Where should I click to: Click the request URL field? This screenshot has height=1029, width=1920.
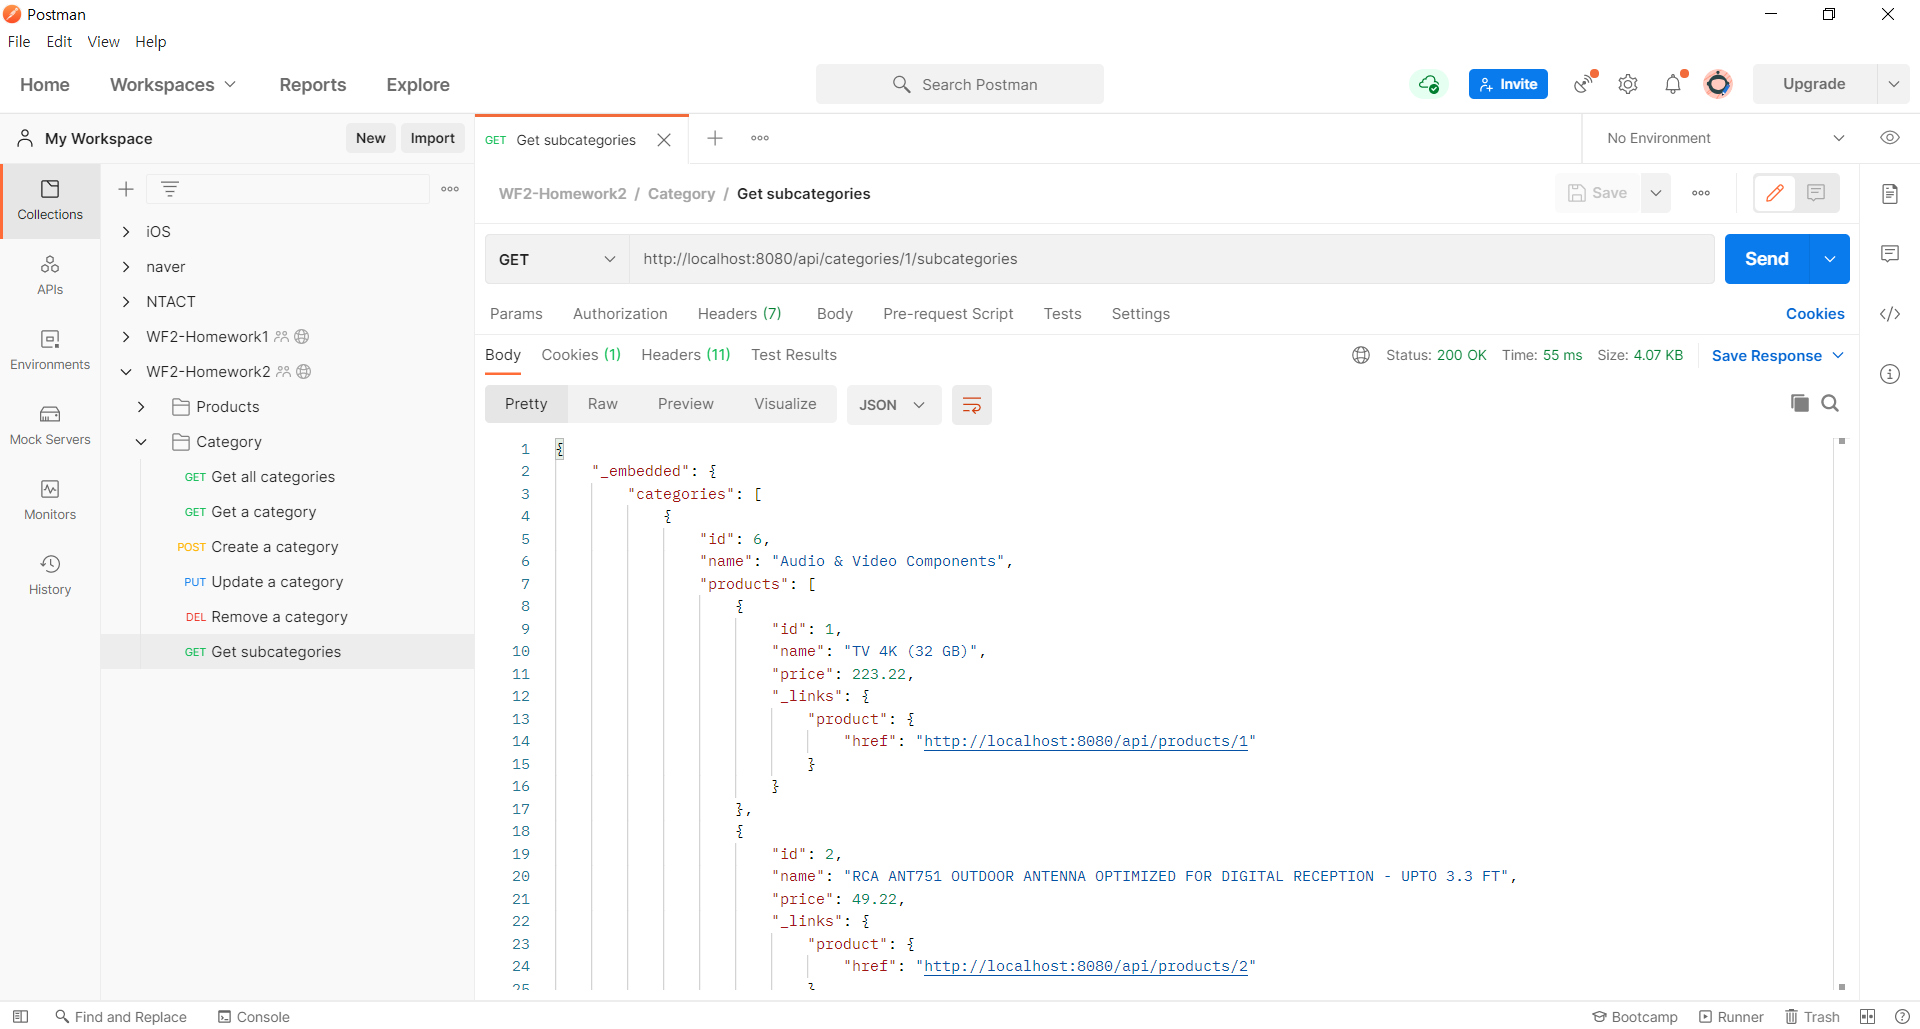pos(1171,259)
